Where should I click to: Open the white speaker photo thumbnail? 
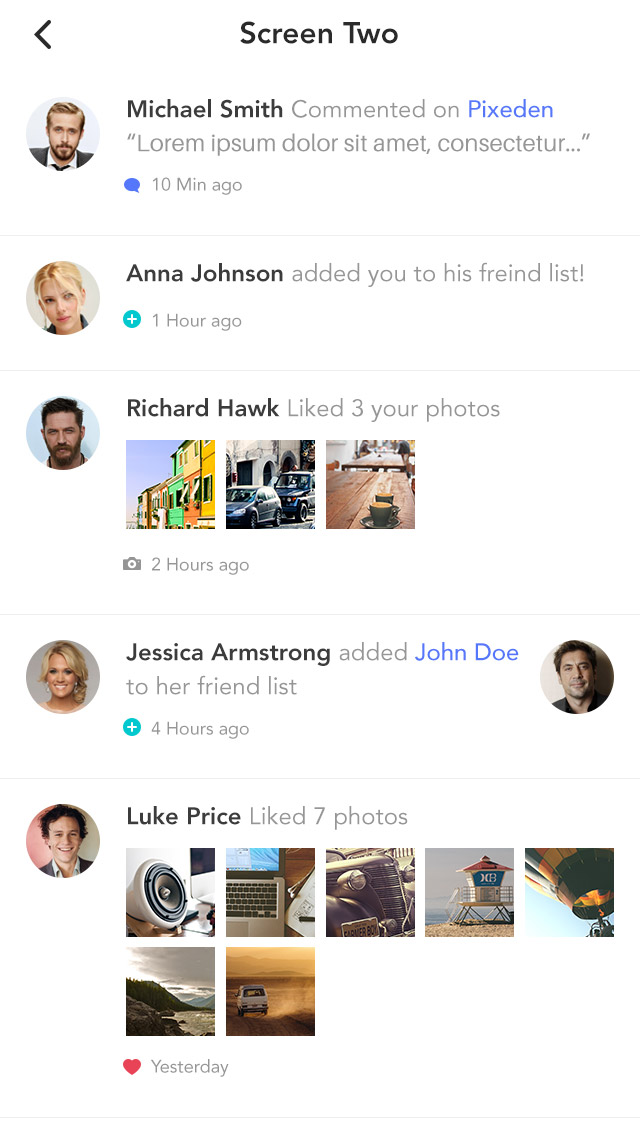[x=170, y=892]
